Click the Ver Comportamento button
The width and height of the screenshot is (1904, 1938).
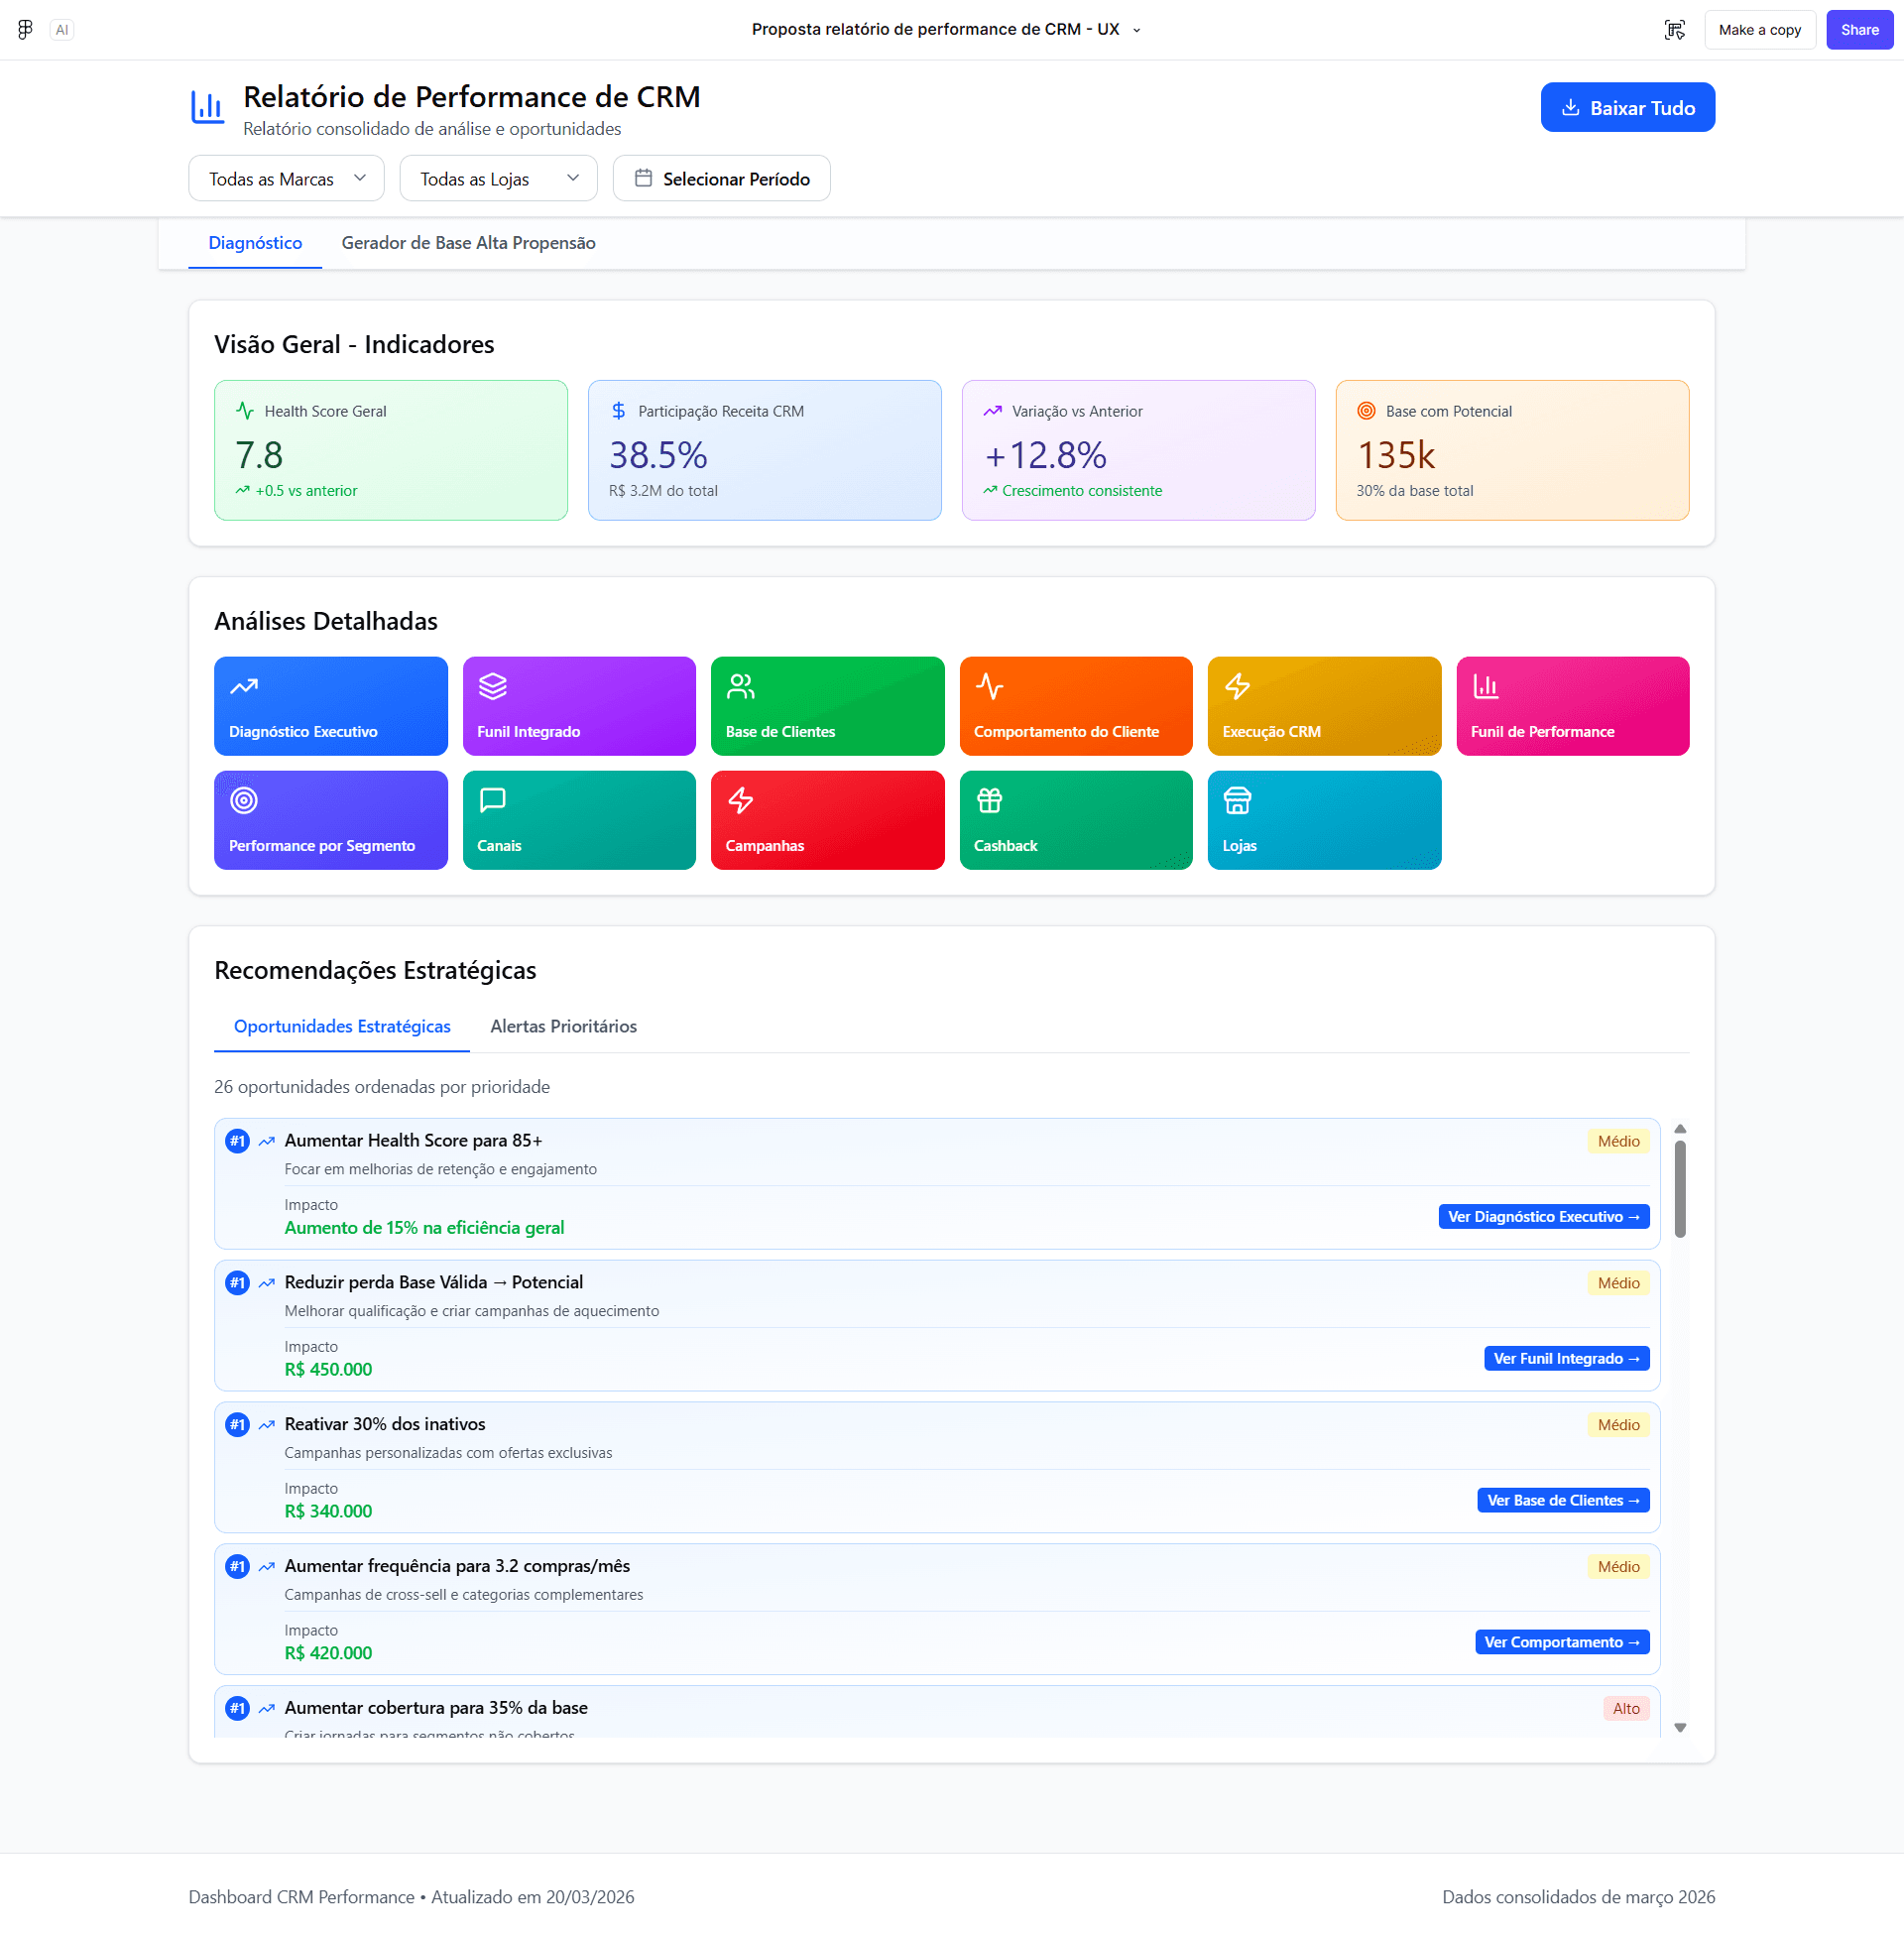point(1562,1643)
